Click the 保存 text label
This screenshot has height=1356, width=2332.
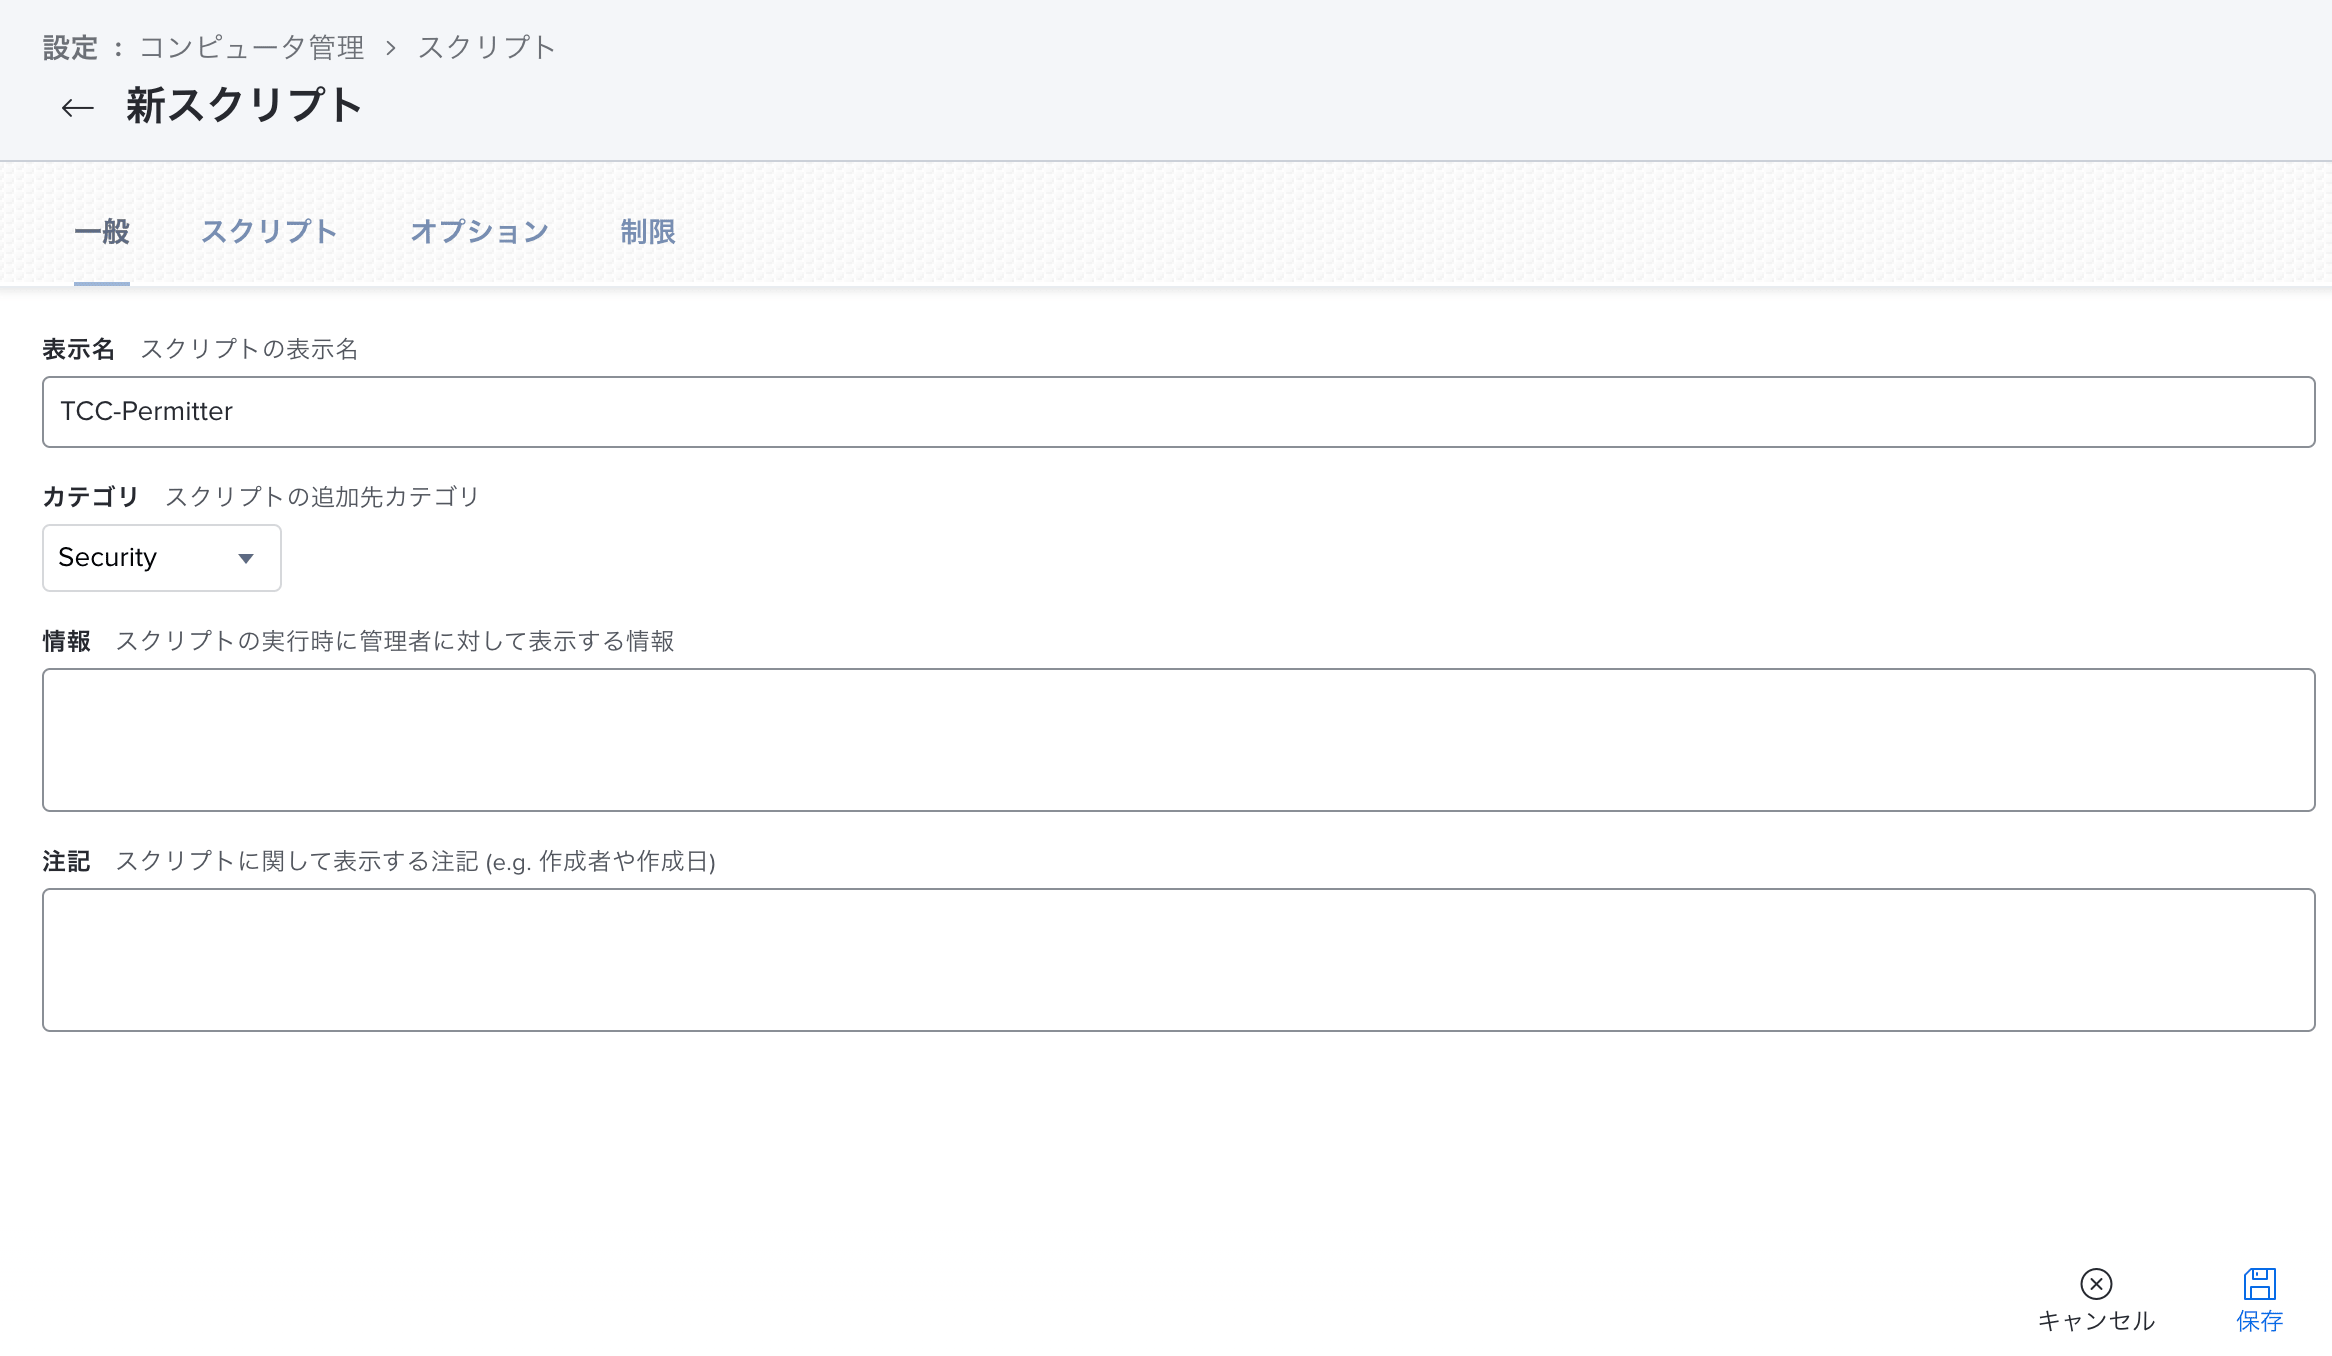coord(2260,1321)
